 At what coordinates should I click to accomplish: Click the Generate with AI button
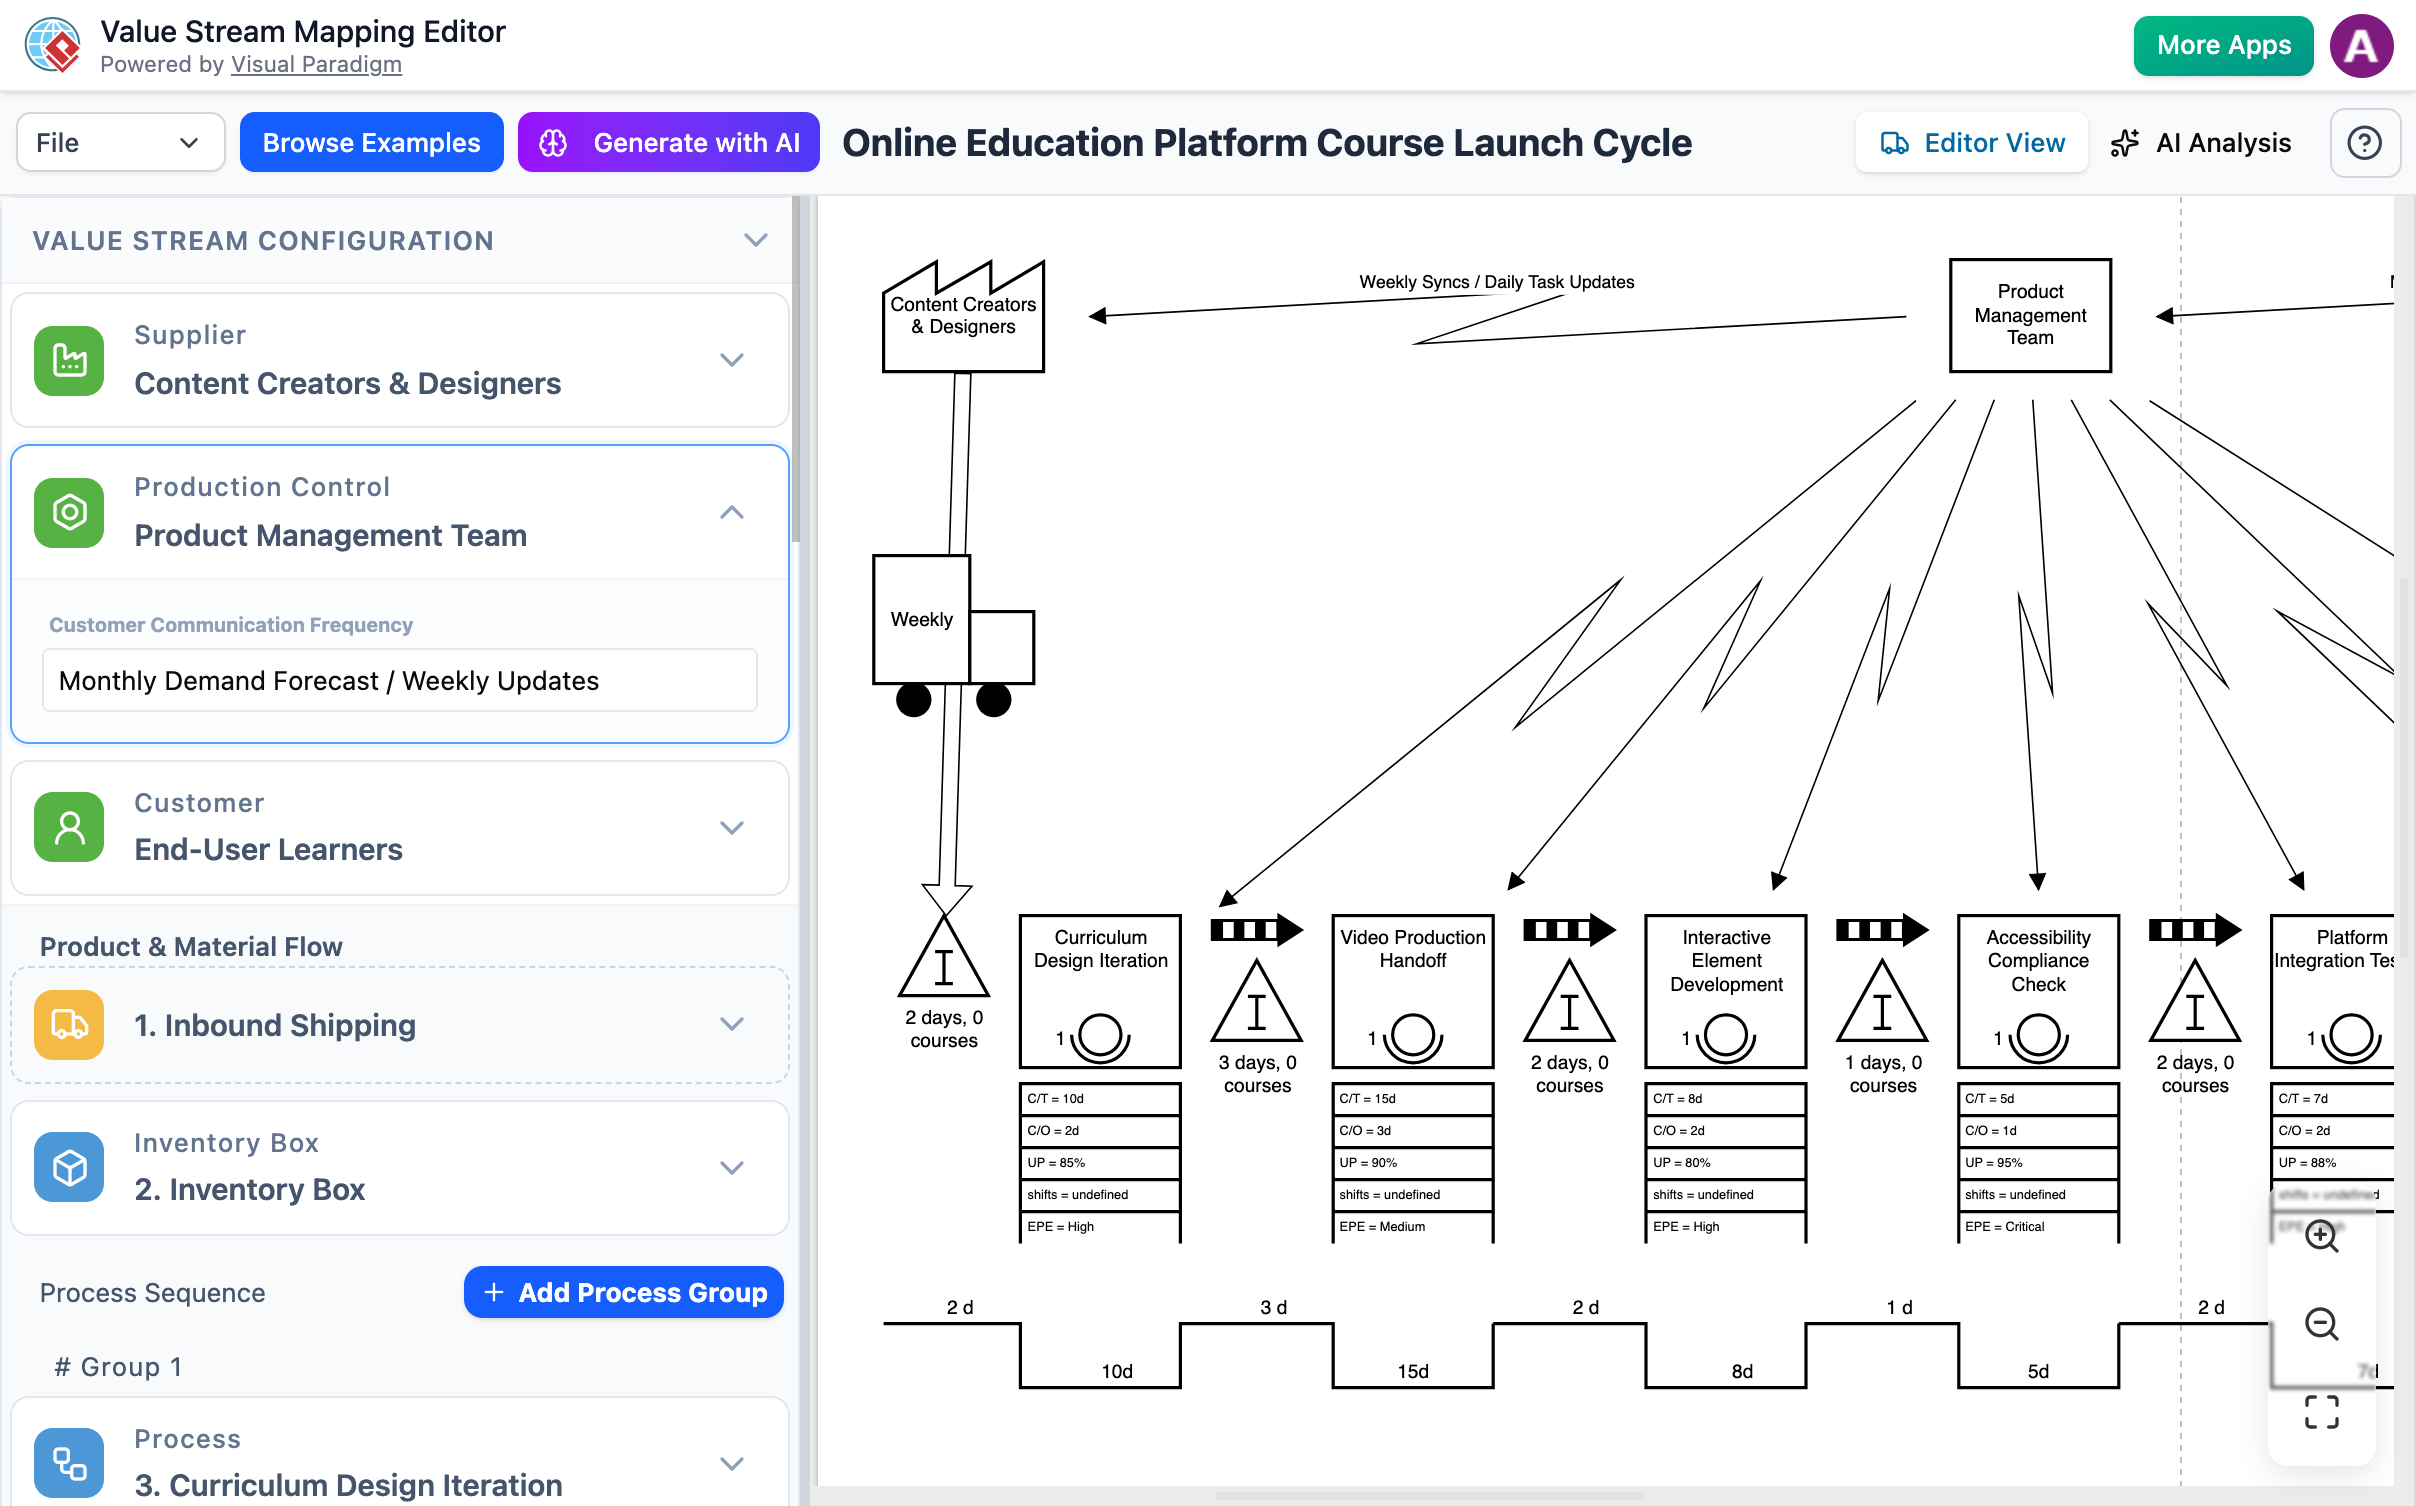coord(669,143)
